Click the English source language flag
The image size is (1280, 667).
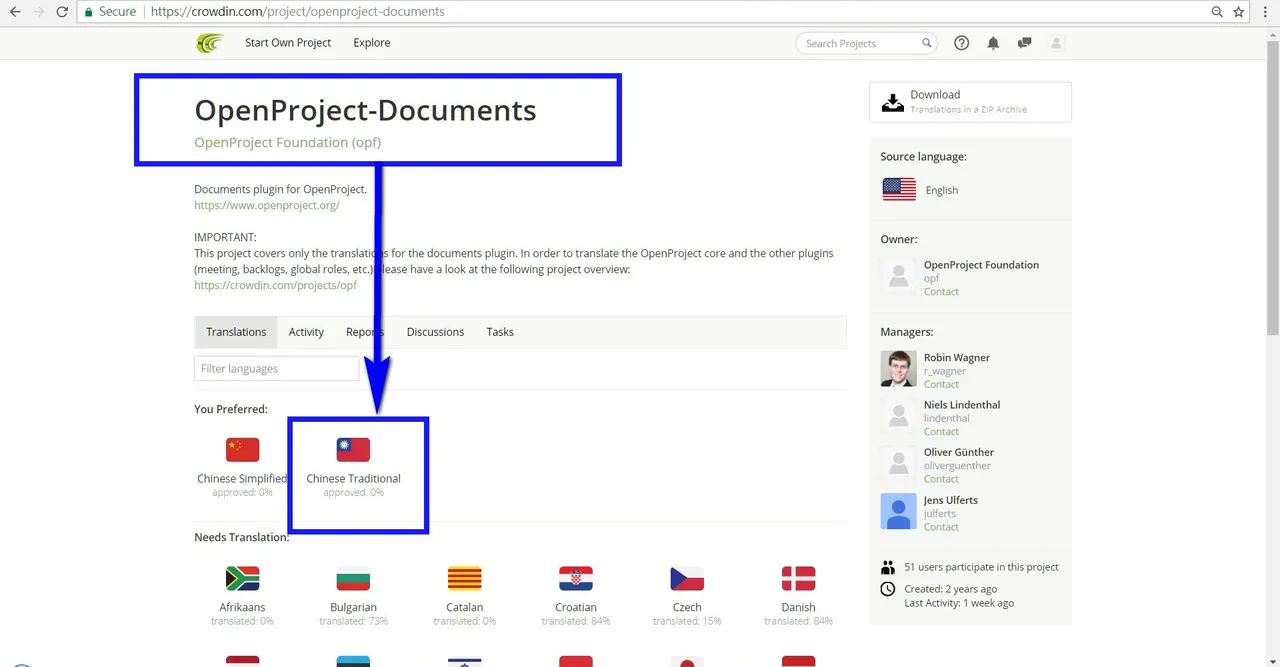(899, 189)
